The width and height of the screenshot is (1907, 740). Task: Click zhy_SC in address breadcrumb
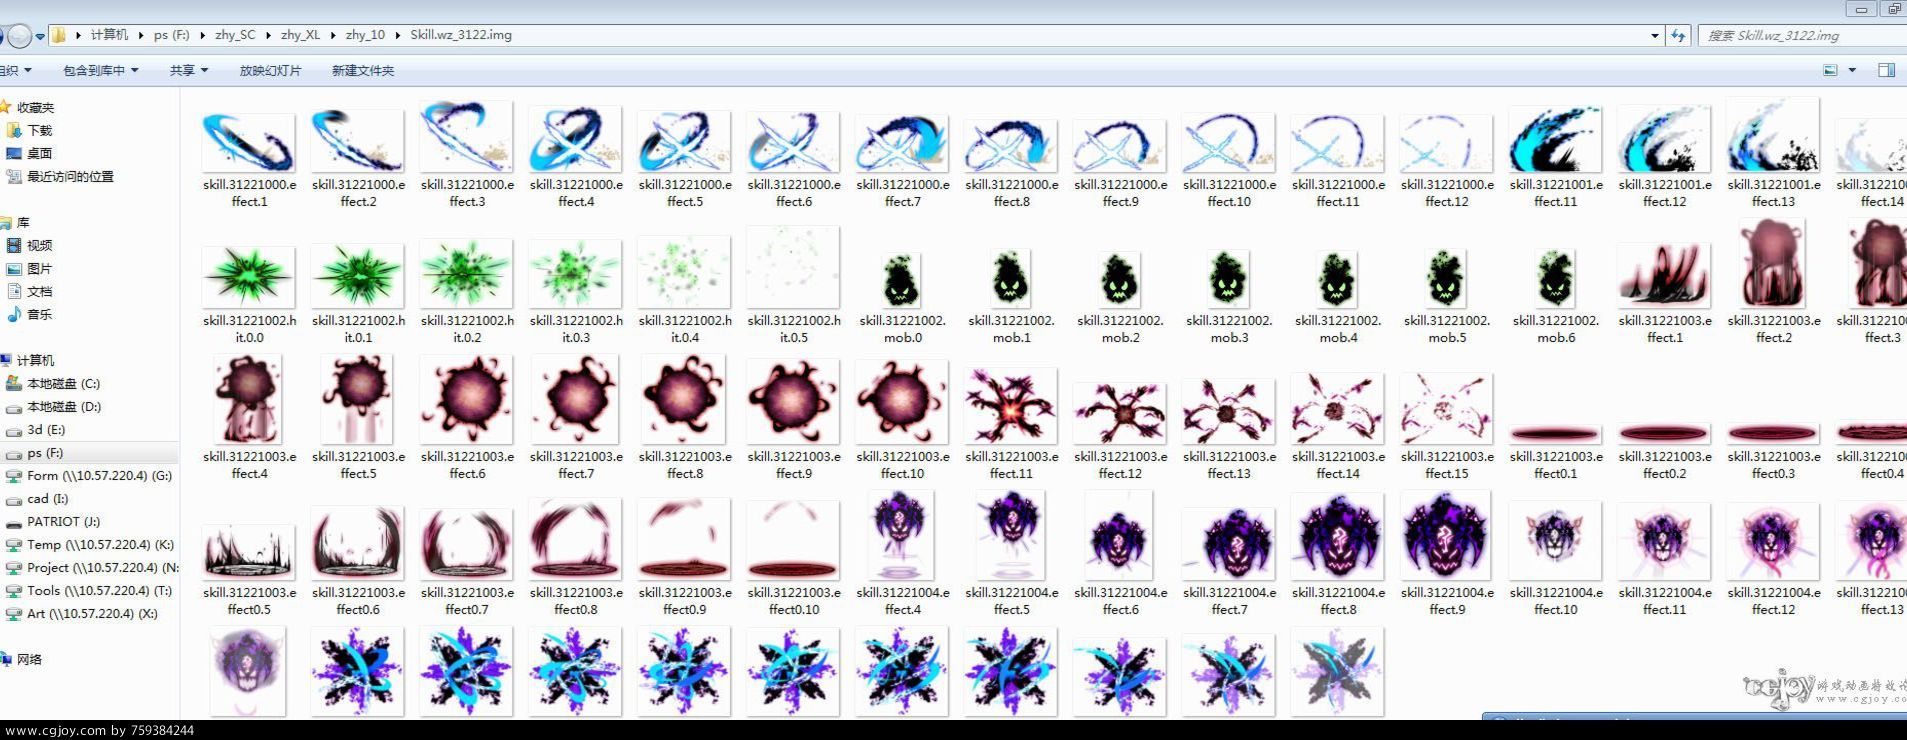(x=235, y=35)
